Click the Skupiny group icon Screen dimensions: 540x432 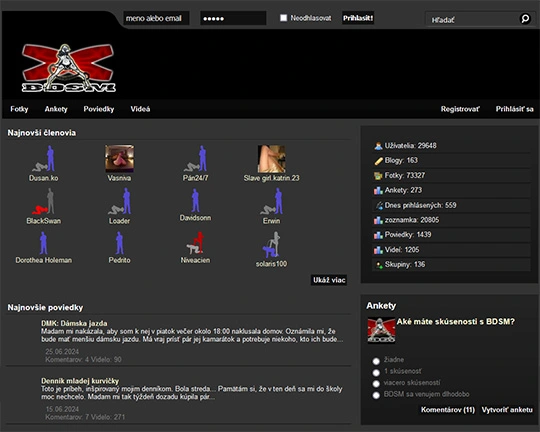coord(378,265)
